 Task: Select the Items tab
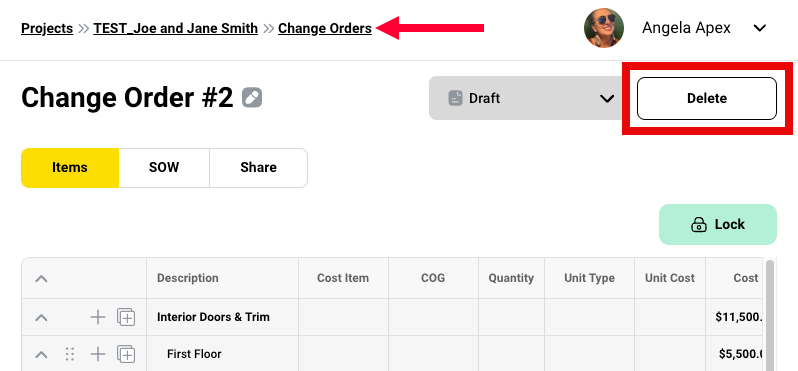(70, 167)
